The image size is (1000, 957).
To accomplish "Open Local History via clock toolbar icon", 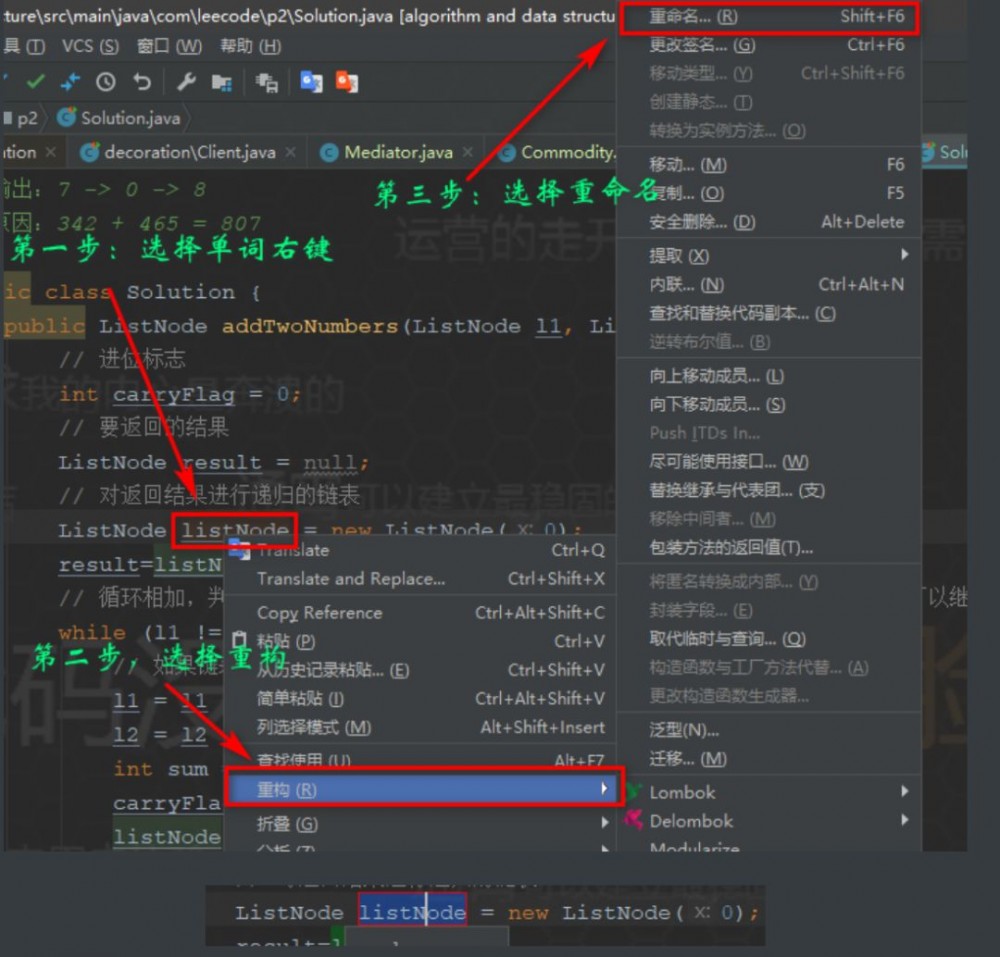I will (x=105, y=81).
